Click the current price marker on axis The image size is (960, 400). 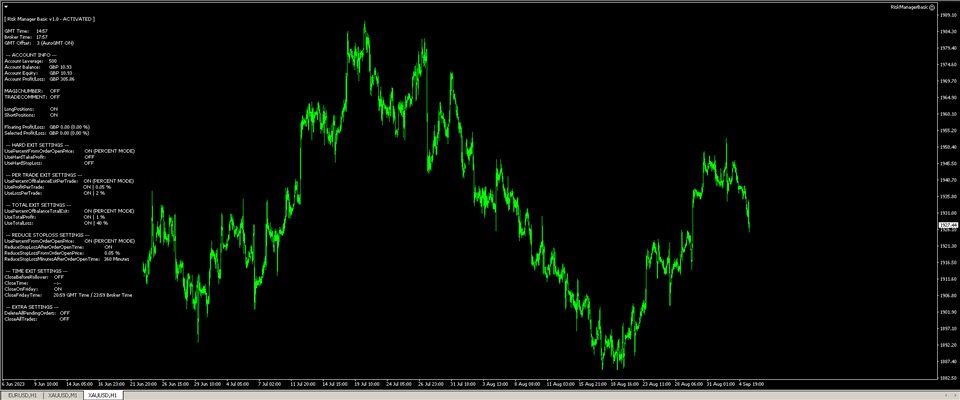(x=948, y=225)
